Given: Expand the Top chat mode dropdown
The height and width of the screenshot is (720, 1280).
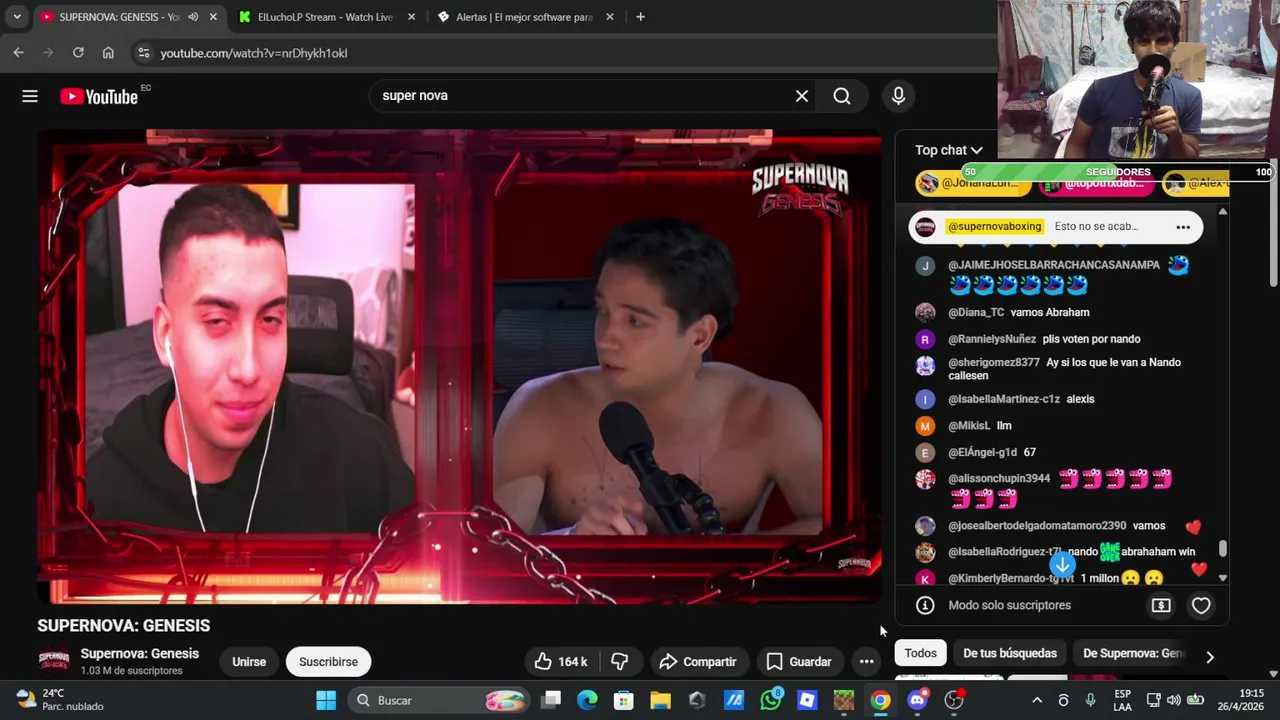Looking at the screenshot, I should tap(949, 150).
